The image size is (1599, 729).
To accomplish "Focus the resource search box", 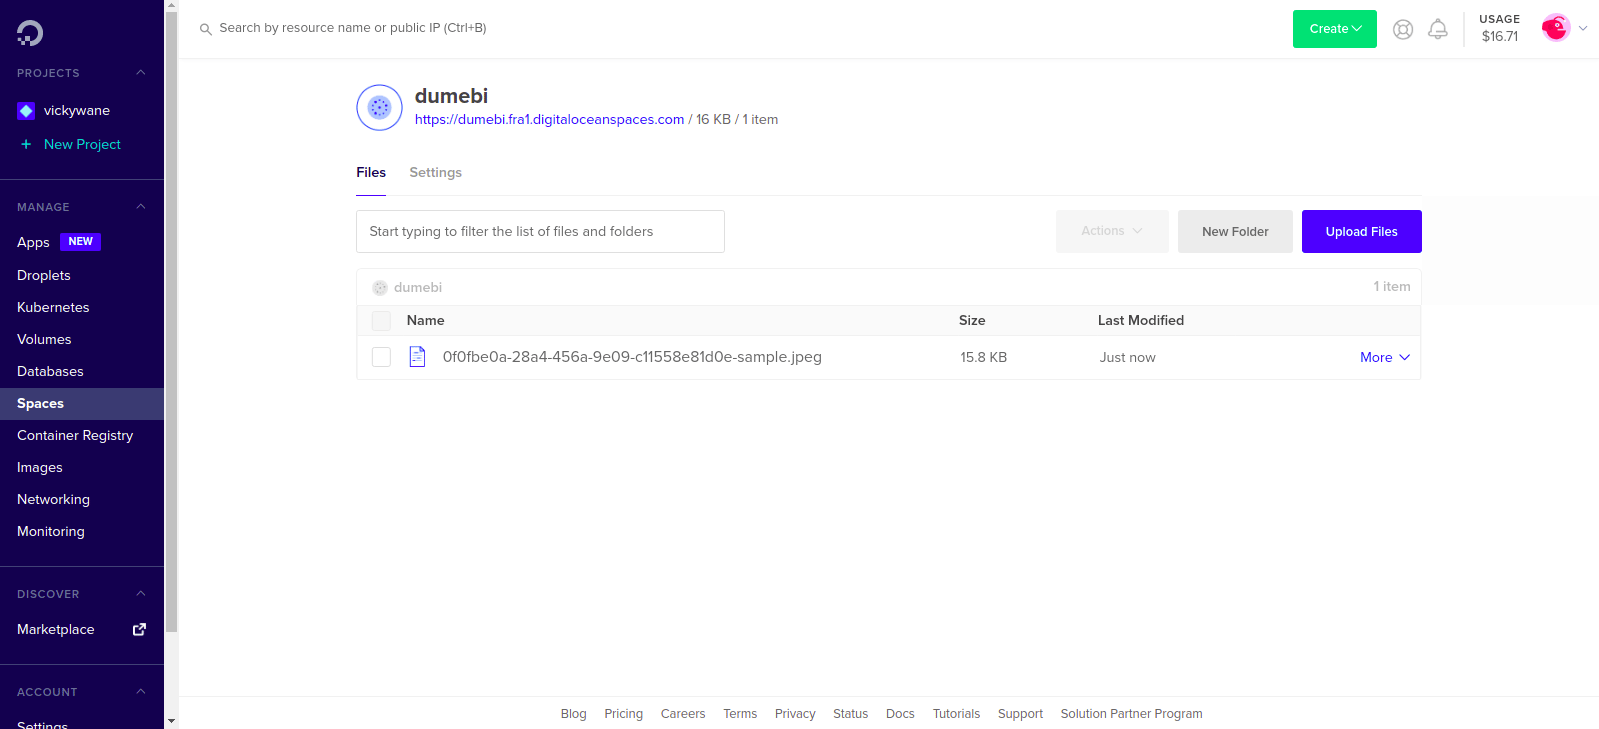I will [x=353, y=28].
